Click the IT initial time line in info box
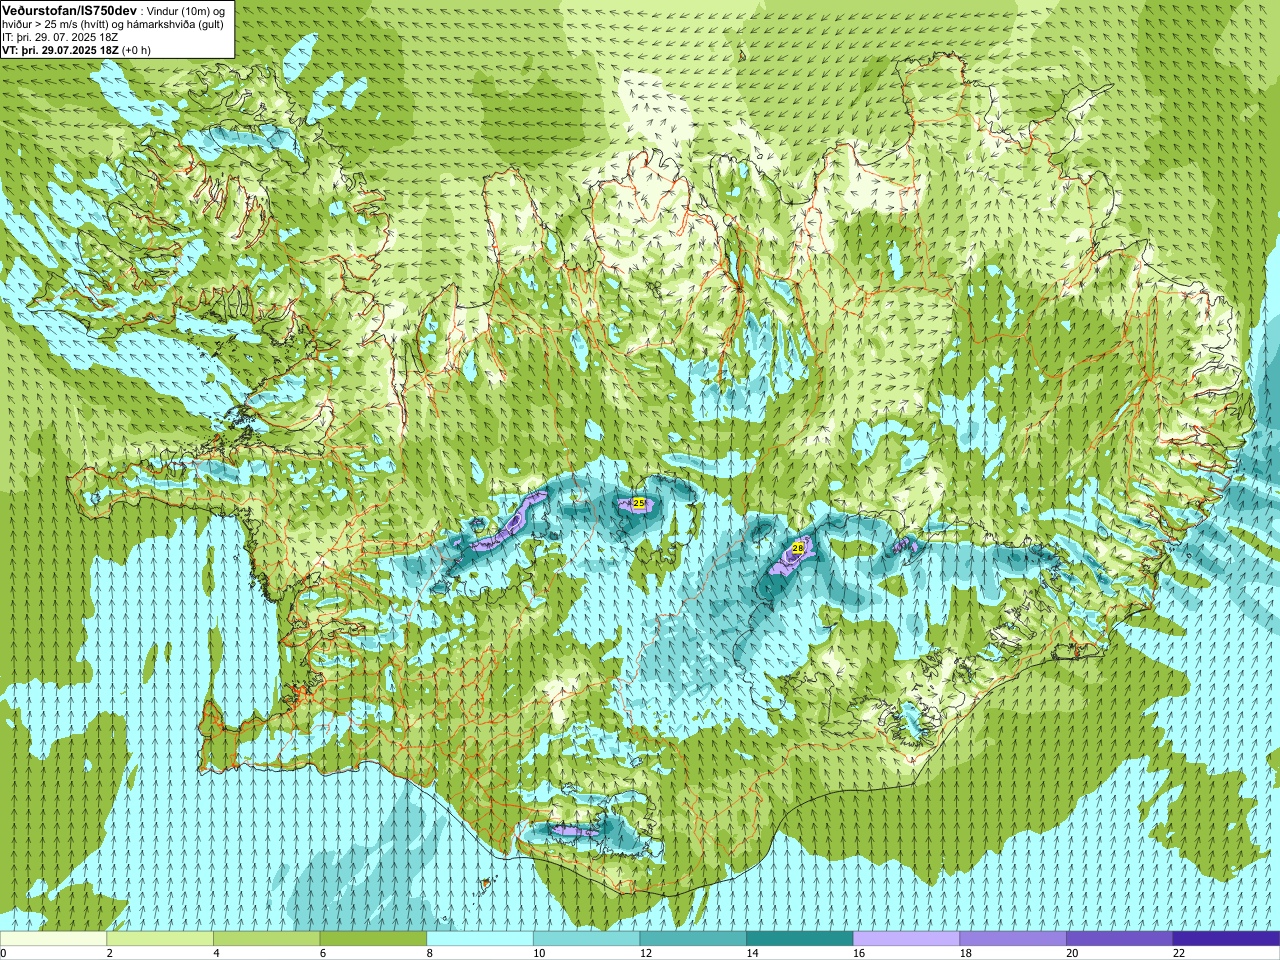Screen dimensions: 1280x960 tap(60, 37)
